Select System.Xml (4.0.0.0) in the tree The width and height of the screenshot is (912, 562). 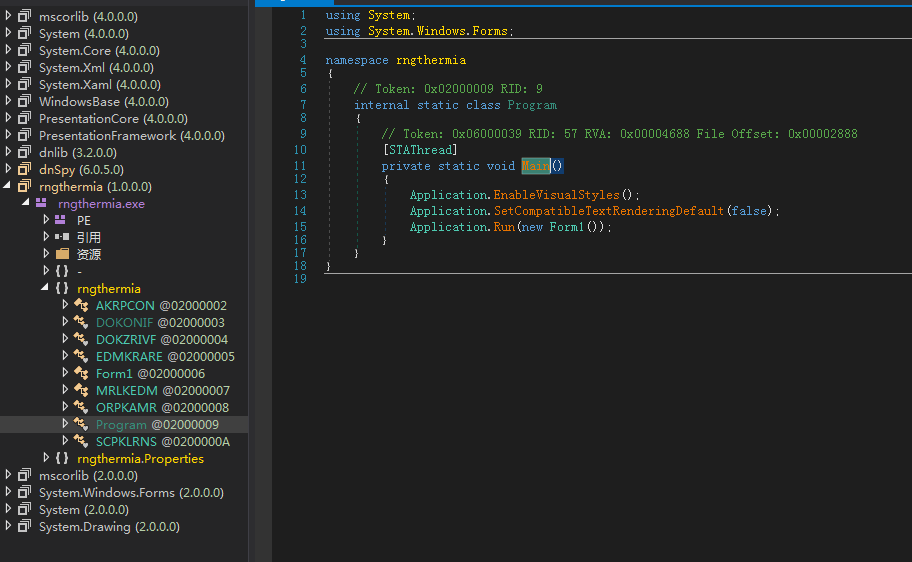tap(96, 67)
